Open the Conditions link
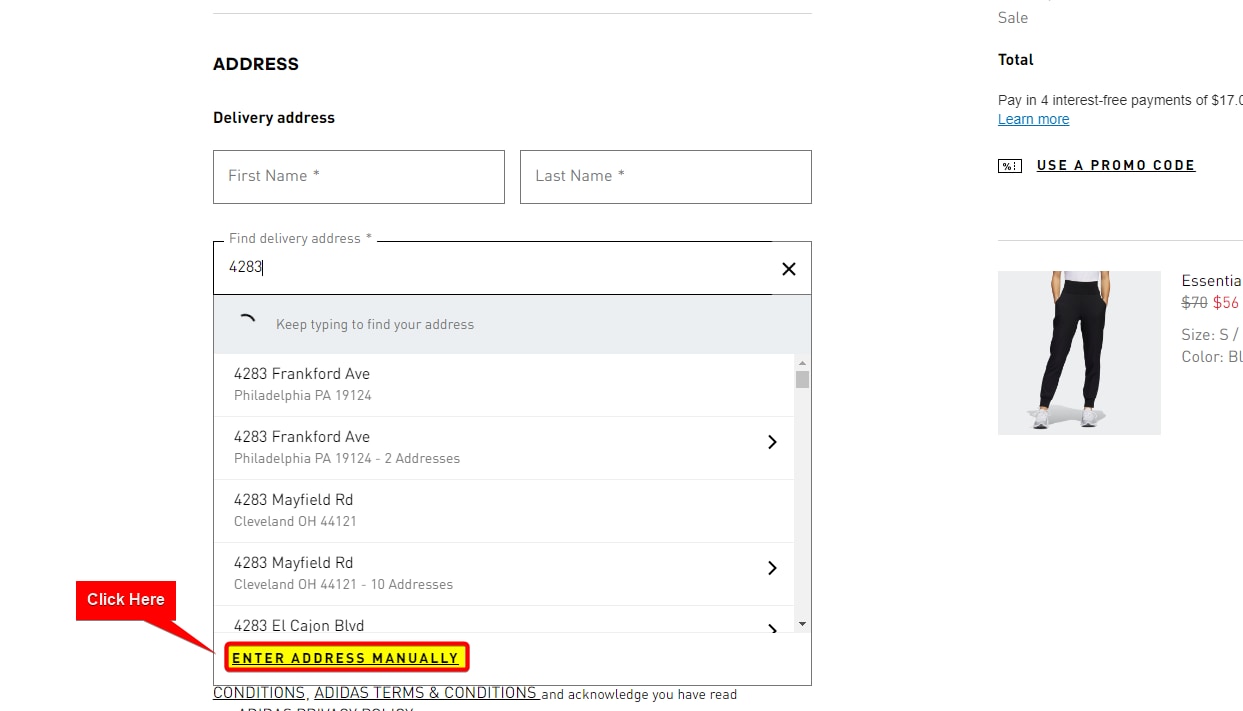Image resolution: width=1243 pixels, height=711 pixels. pyautogui.click(x=259, y=693)
